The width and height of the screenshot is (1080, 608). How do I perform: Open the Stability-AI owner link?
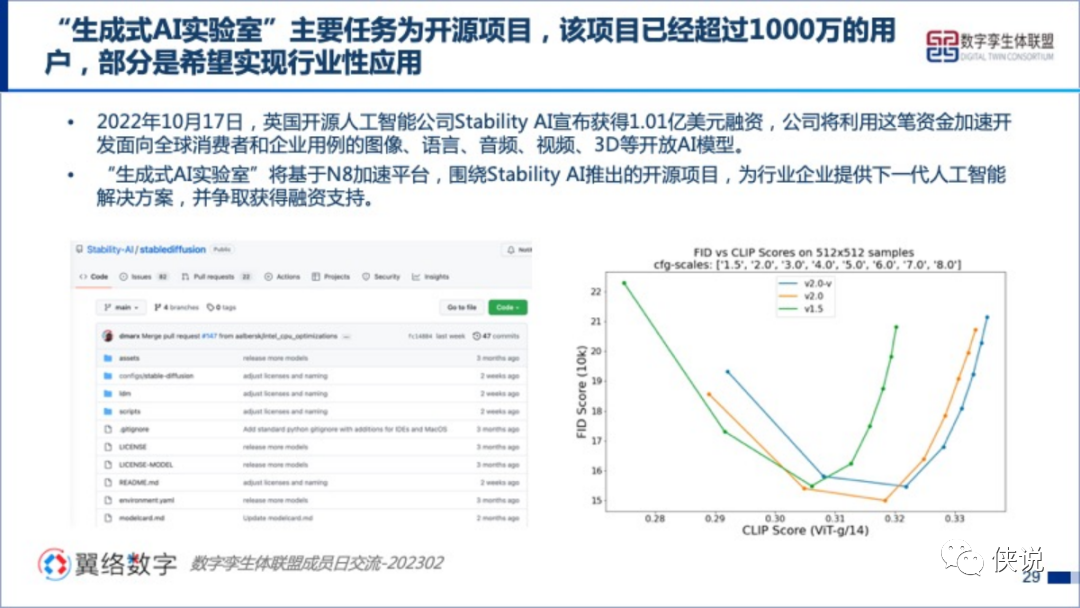110,249
